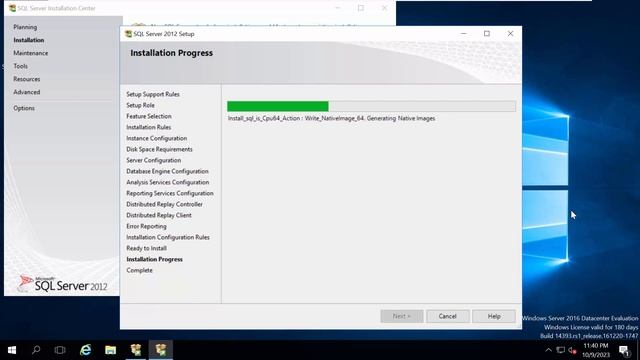Click the Analysis Services Configuration step

[167, 182]
